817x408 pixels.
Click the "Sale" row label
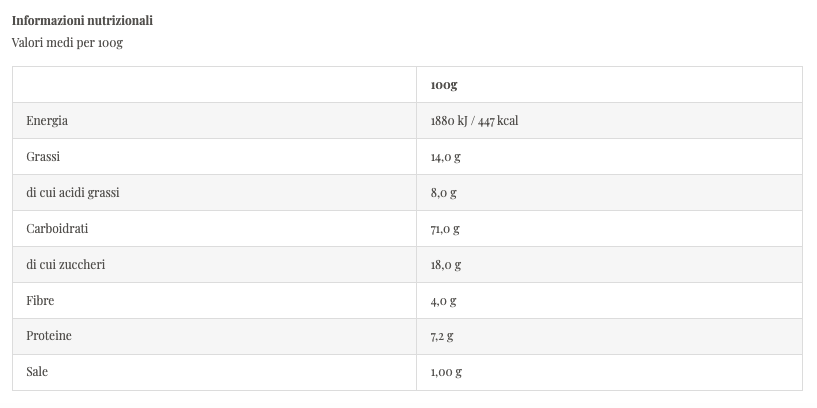[x=37, y=372]
